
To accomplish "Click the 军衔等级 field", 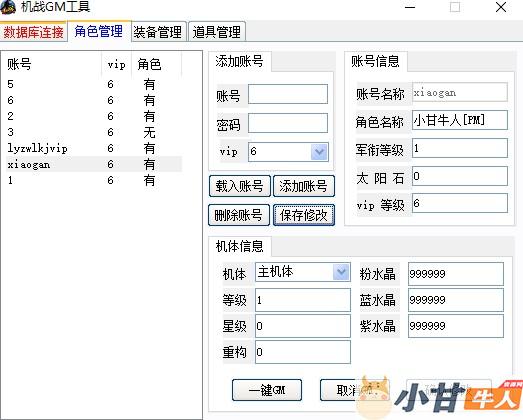I will click(460, 148).
